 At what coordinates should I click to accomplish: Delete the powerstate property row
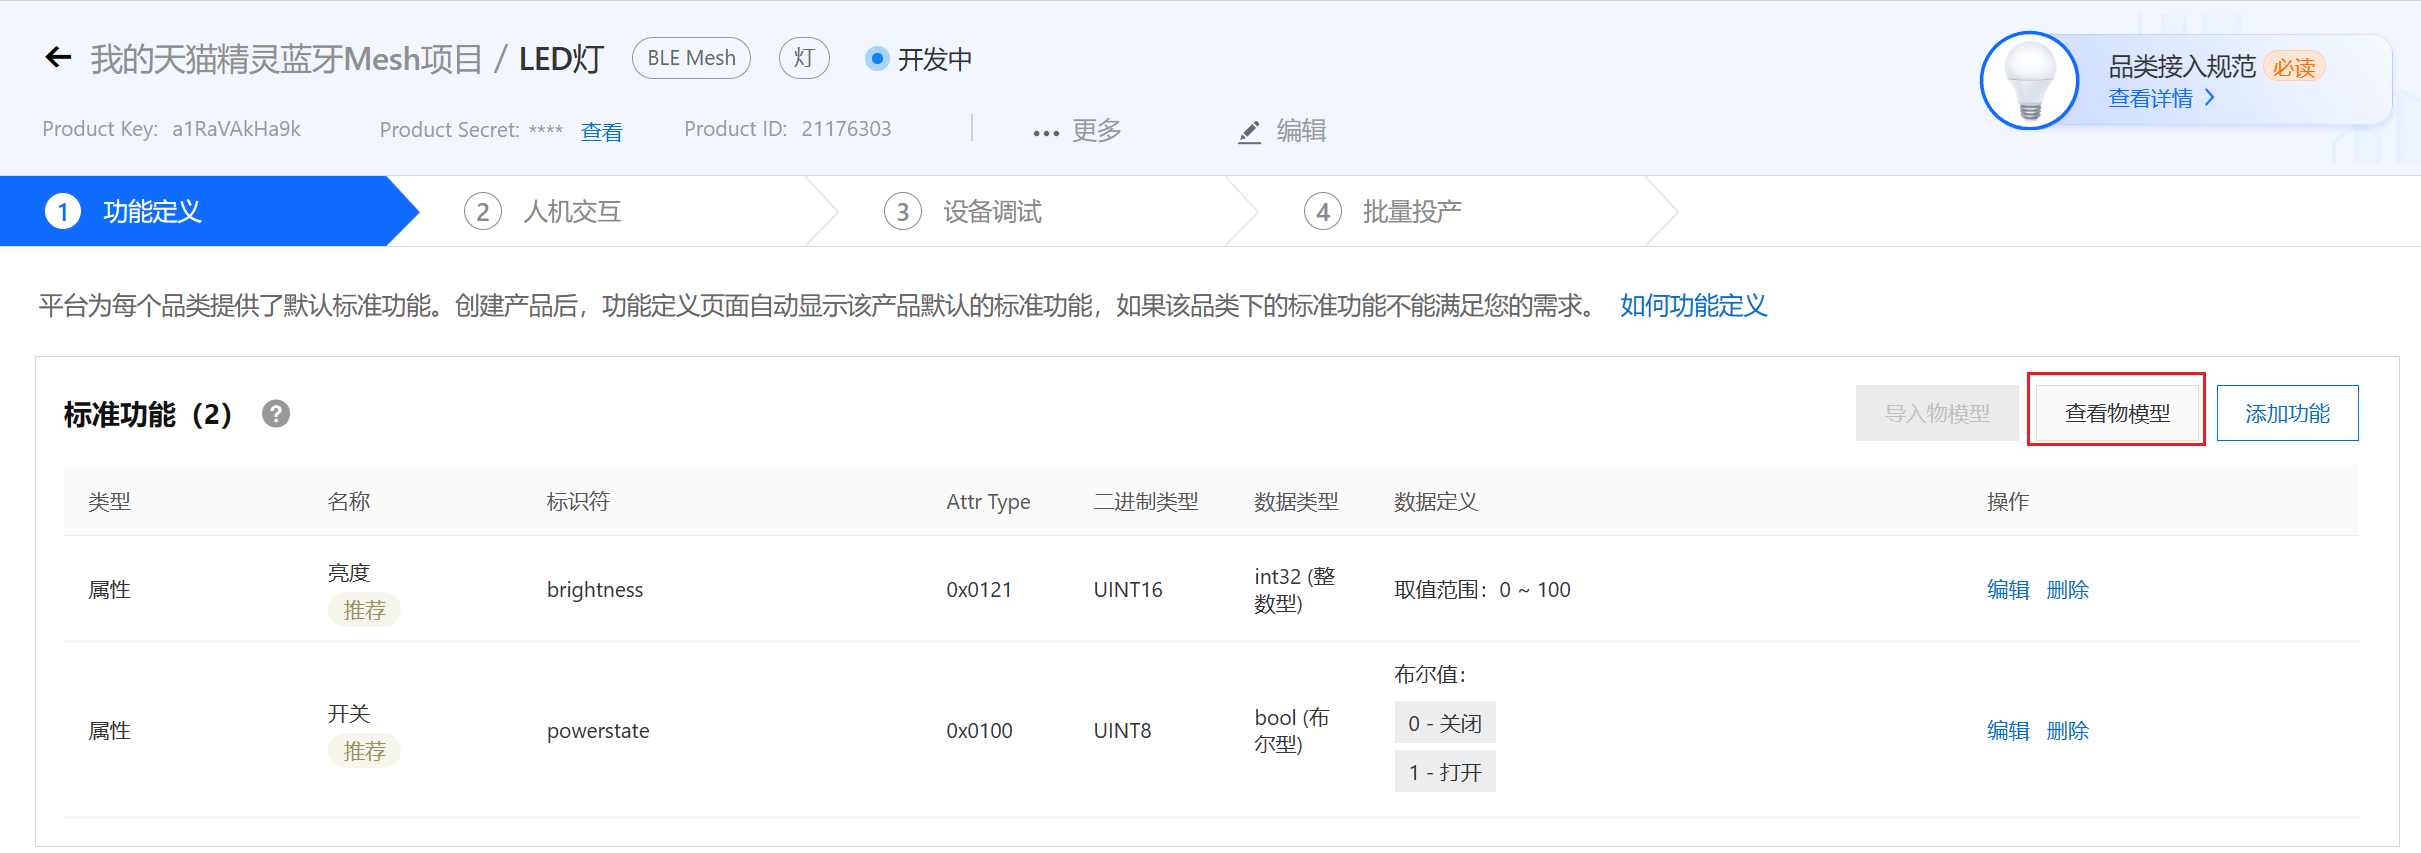pos(2067,731)
